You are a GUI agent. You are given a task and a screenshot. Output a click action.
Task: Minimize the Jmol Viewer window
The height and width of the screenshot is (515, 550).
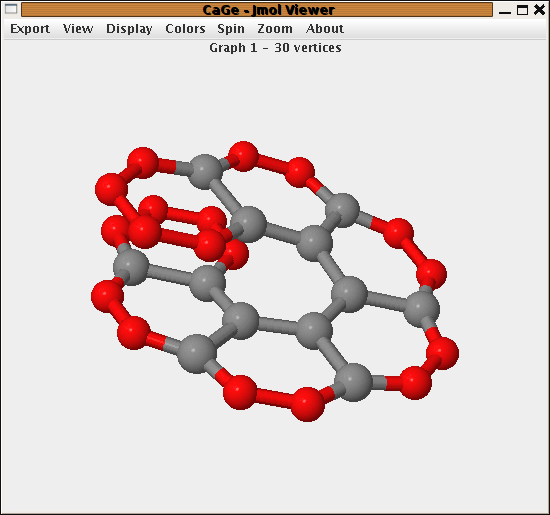[505, 11]
